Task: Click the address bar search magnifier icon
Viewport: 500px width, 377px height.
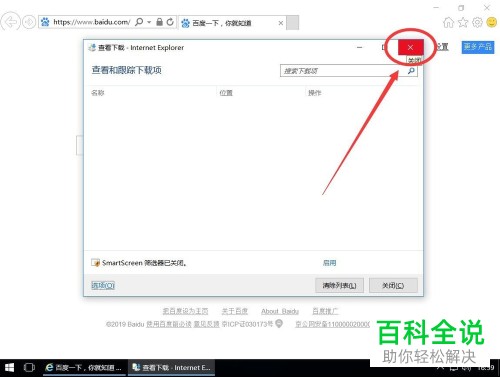Action: pyautogui.click(x=139, y=22)
